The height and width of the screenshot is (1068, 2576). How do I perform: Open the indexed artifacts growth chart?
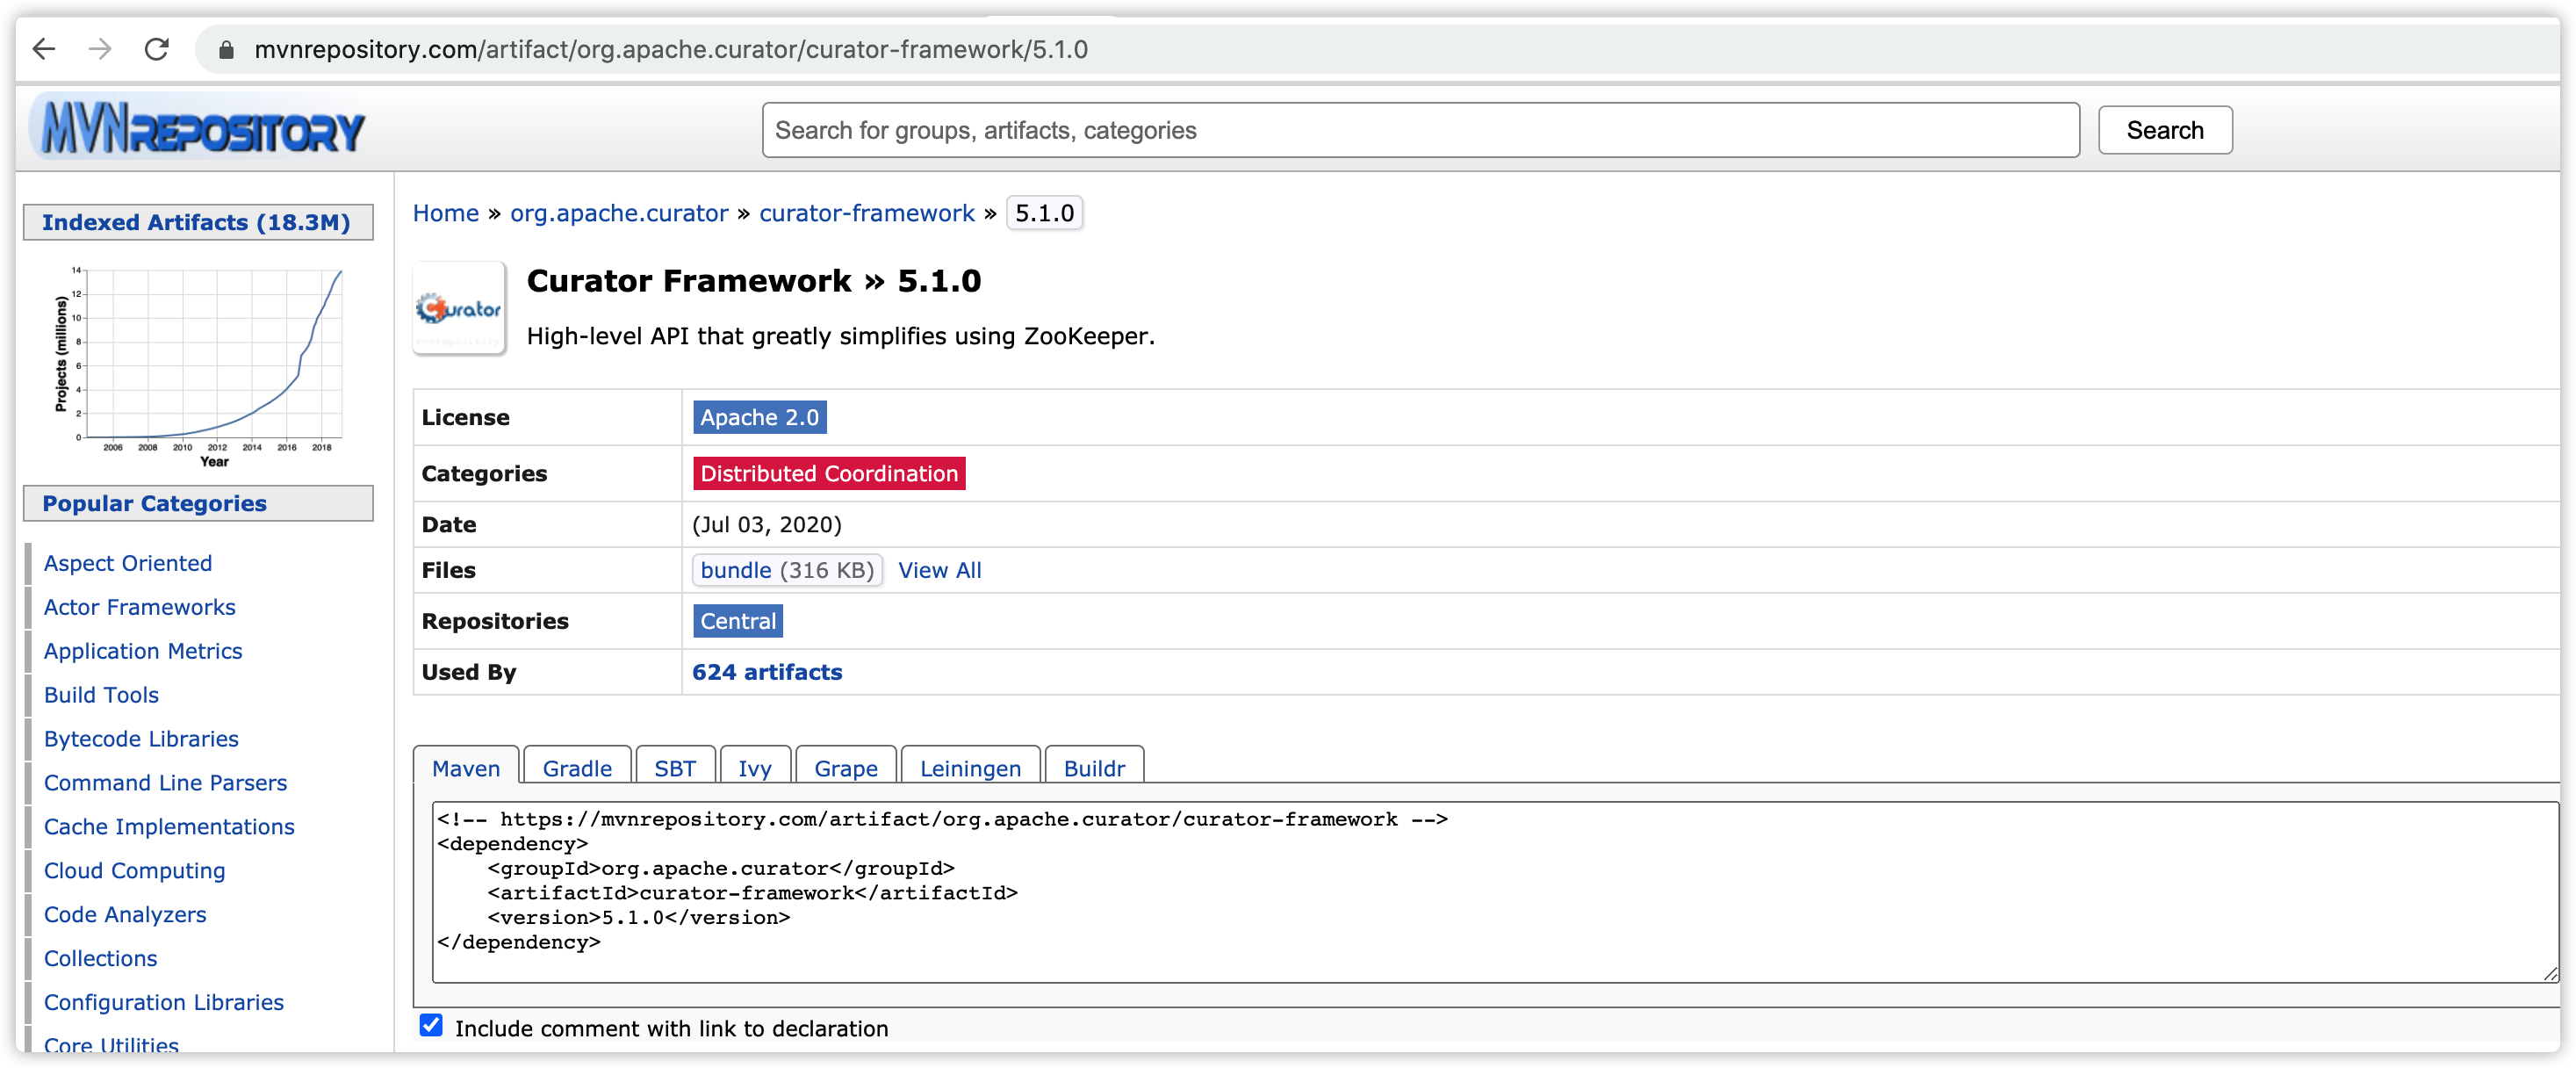click(x=199, y=365)
